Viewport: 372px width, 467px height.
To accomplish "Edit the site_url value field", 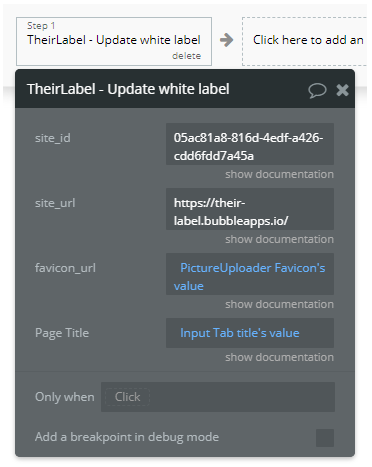I will point(250,209).
